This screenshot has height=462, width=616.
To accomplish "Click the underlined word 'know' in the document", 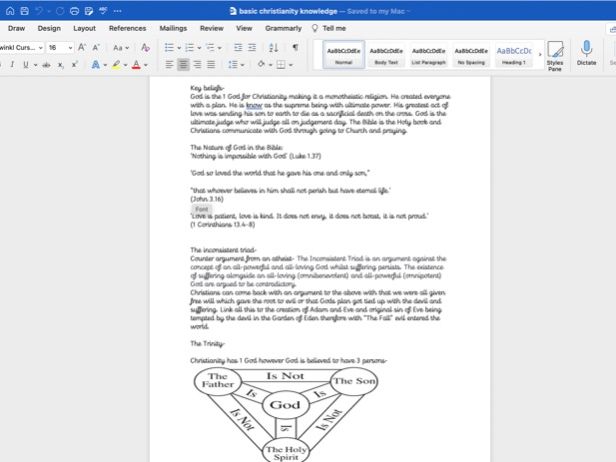I will tap(254, 105).
